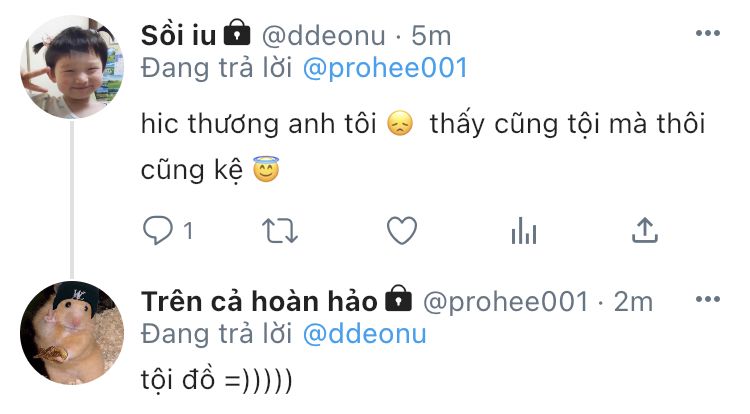View analytics on the Sồi iu tweet

[x=524, y=230]
